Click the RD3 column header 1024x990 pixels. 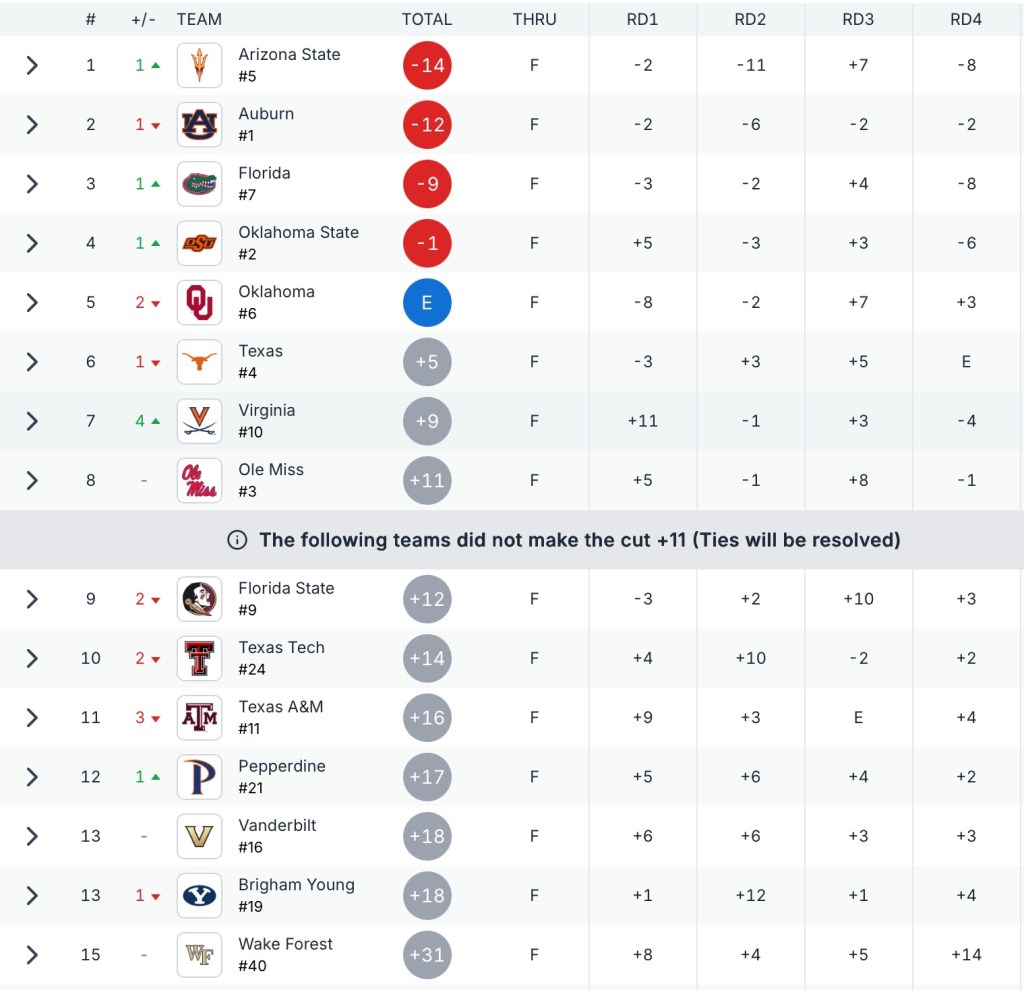click(858, 19)
